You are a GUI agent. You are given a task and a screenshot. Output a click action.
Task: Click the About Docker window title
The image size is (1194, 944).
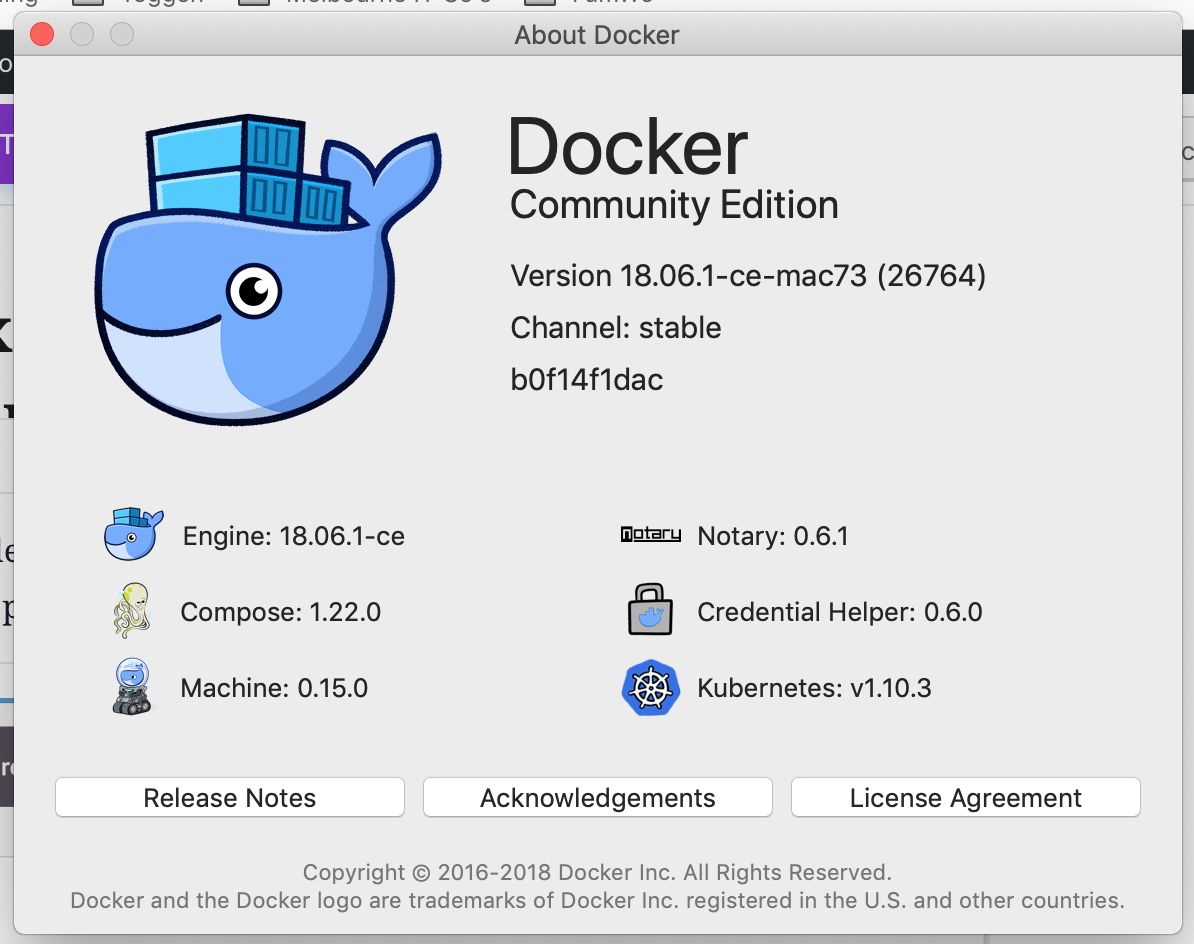click(x=596, y=35)
